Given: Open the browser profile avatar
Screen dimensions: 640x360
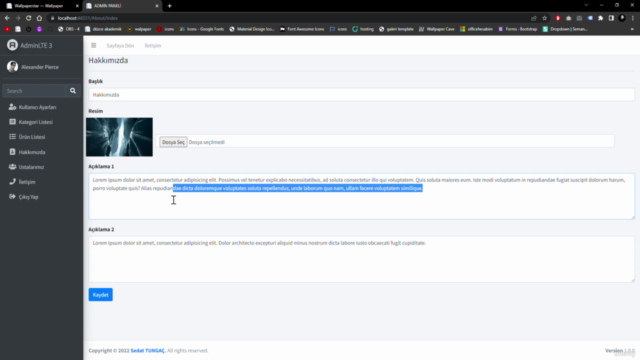Looking at the screenshot, I should 622,18.
